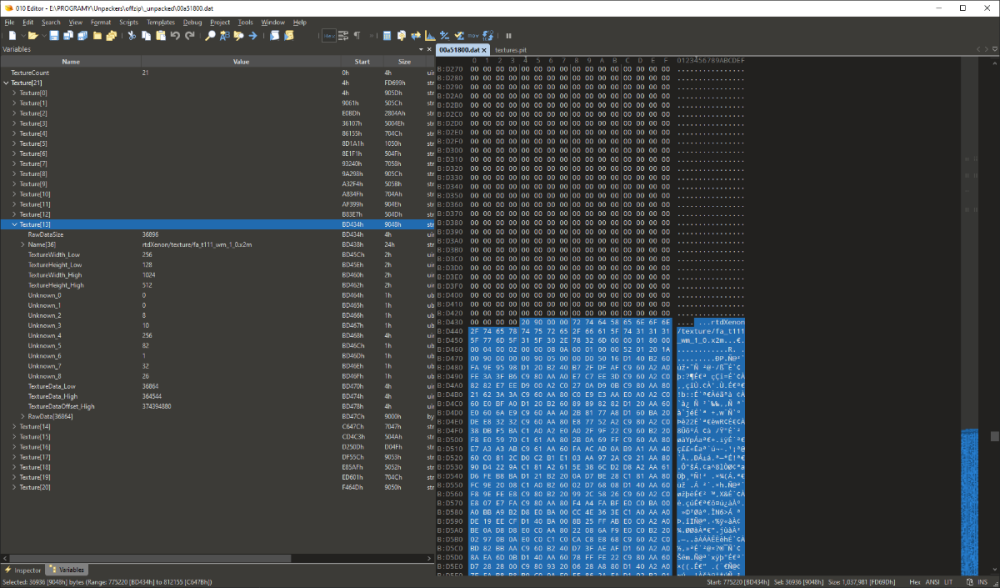Click the Histogram chart icon
Viewport: 1000px width, 588px height.
tap(430, 35)
